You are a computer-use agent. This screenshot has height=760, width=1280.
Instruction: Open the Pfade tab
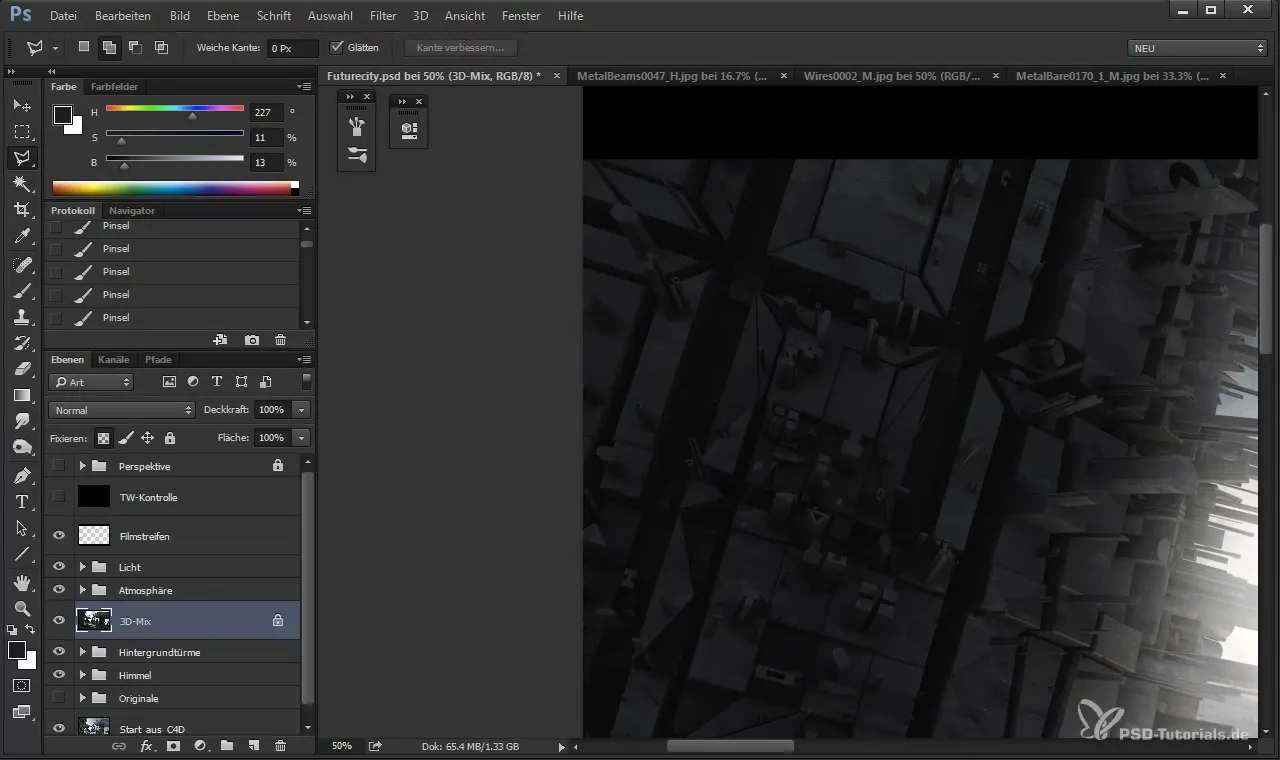coord(158,360)
